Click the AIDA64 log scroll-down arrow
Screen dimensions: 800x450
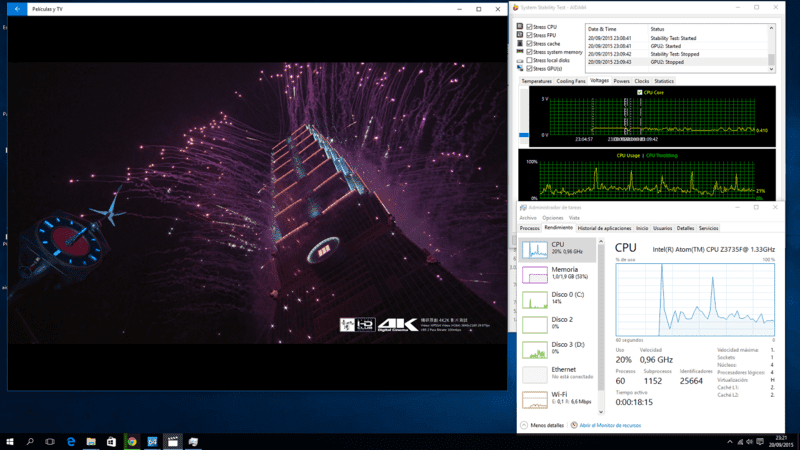771,69
